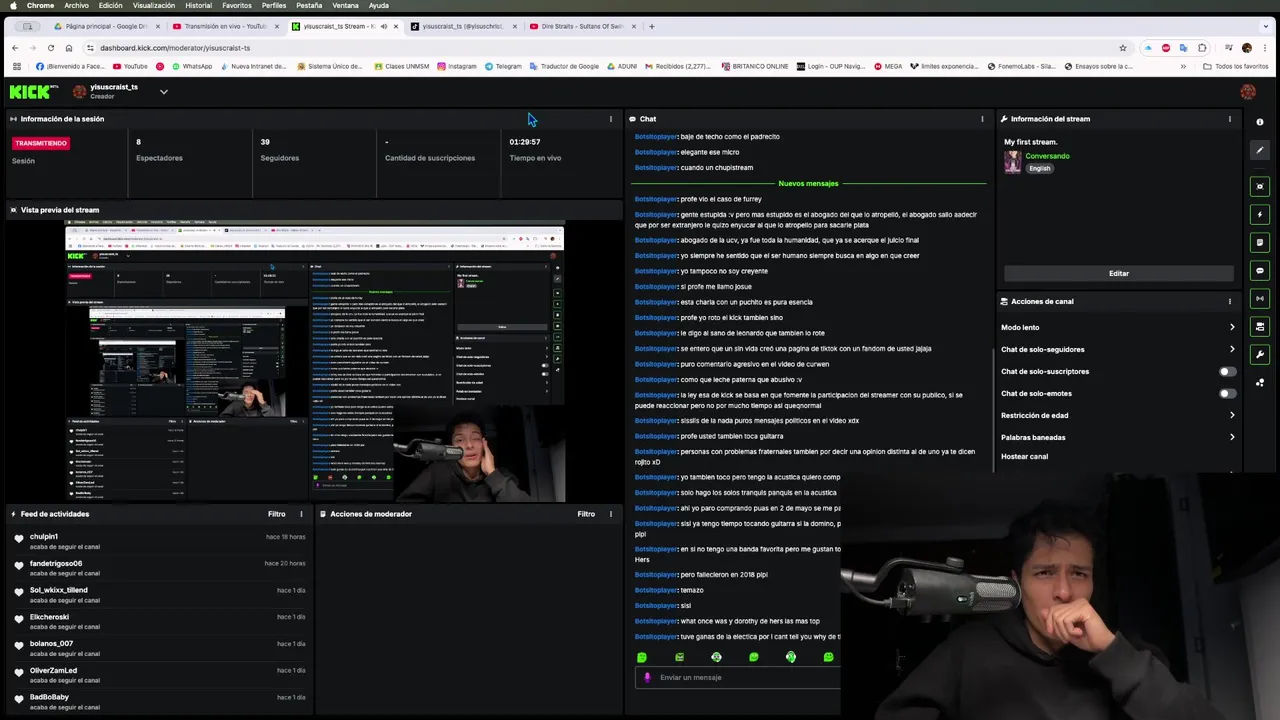Open the Ventana menu
1280x720 pixels.
(345, 5)
